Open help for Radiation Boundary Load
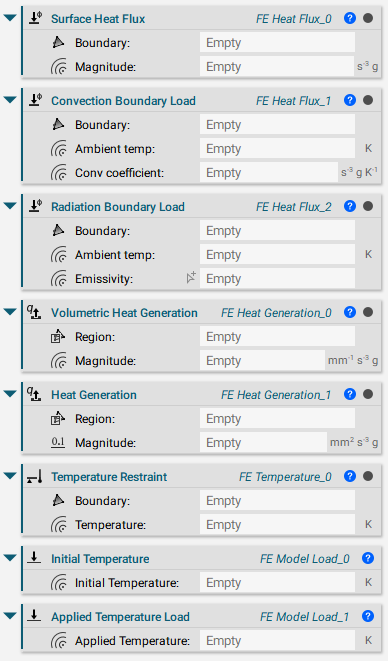 [350, 206]
